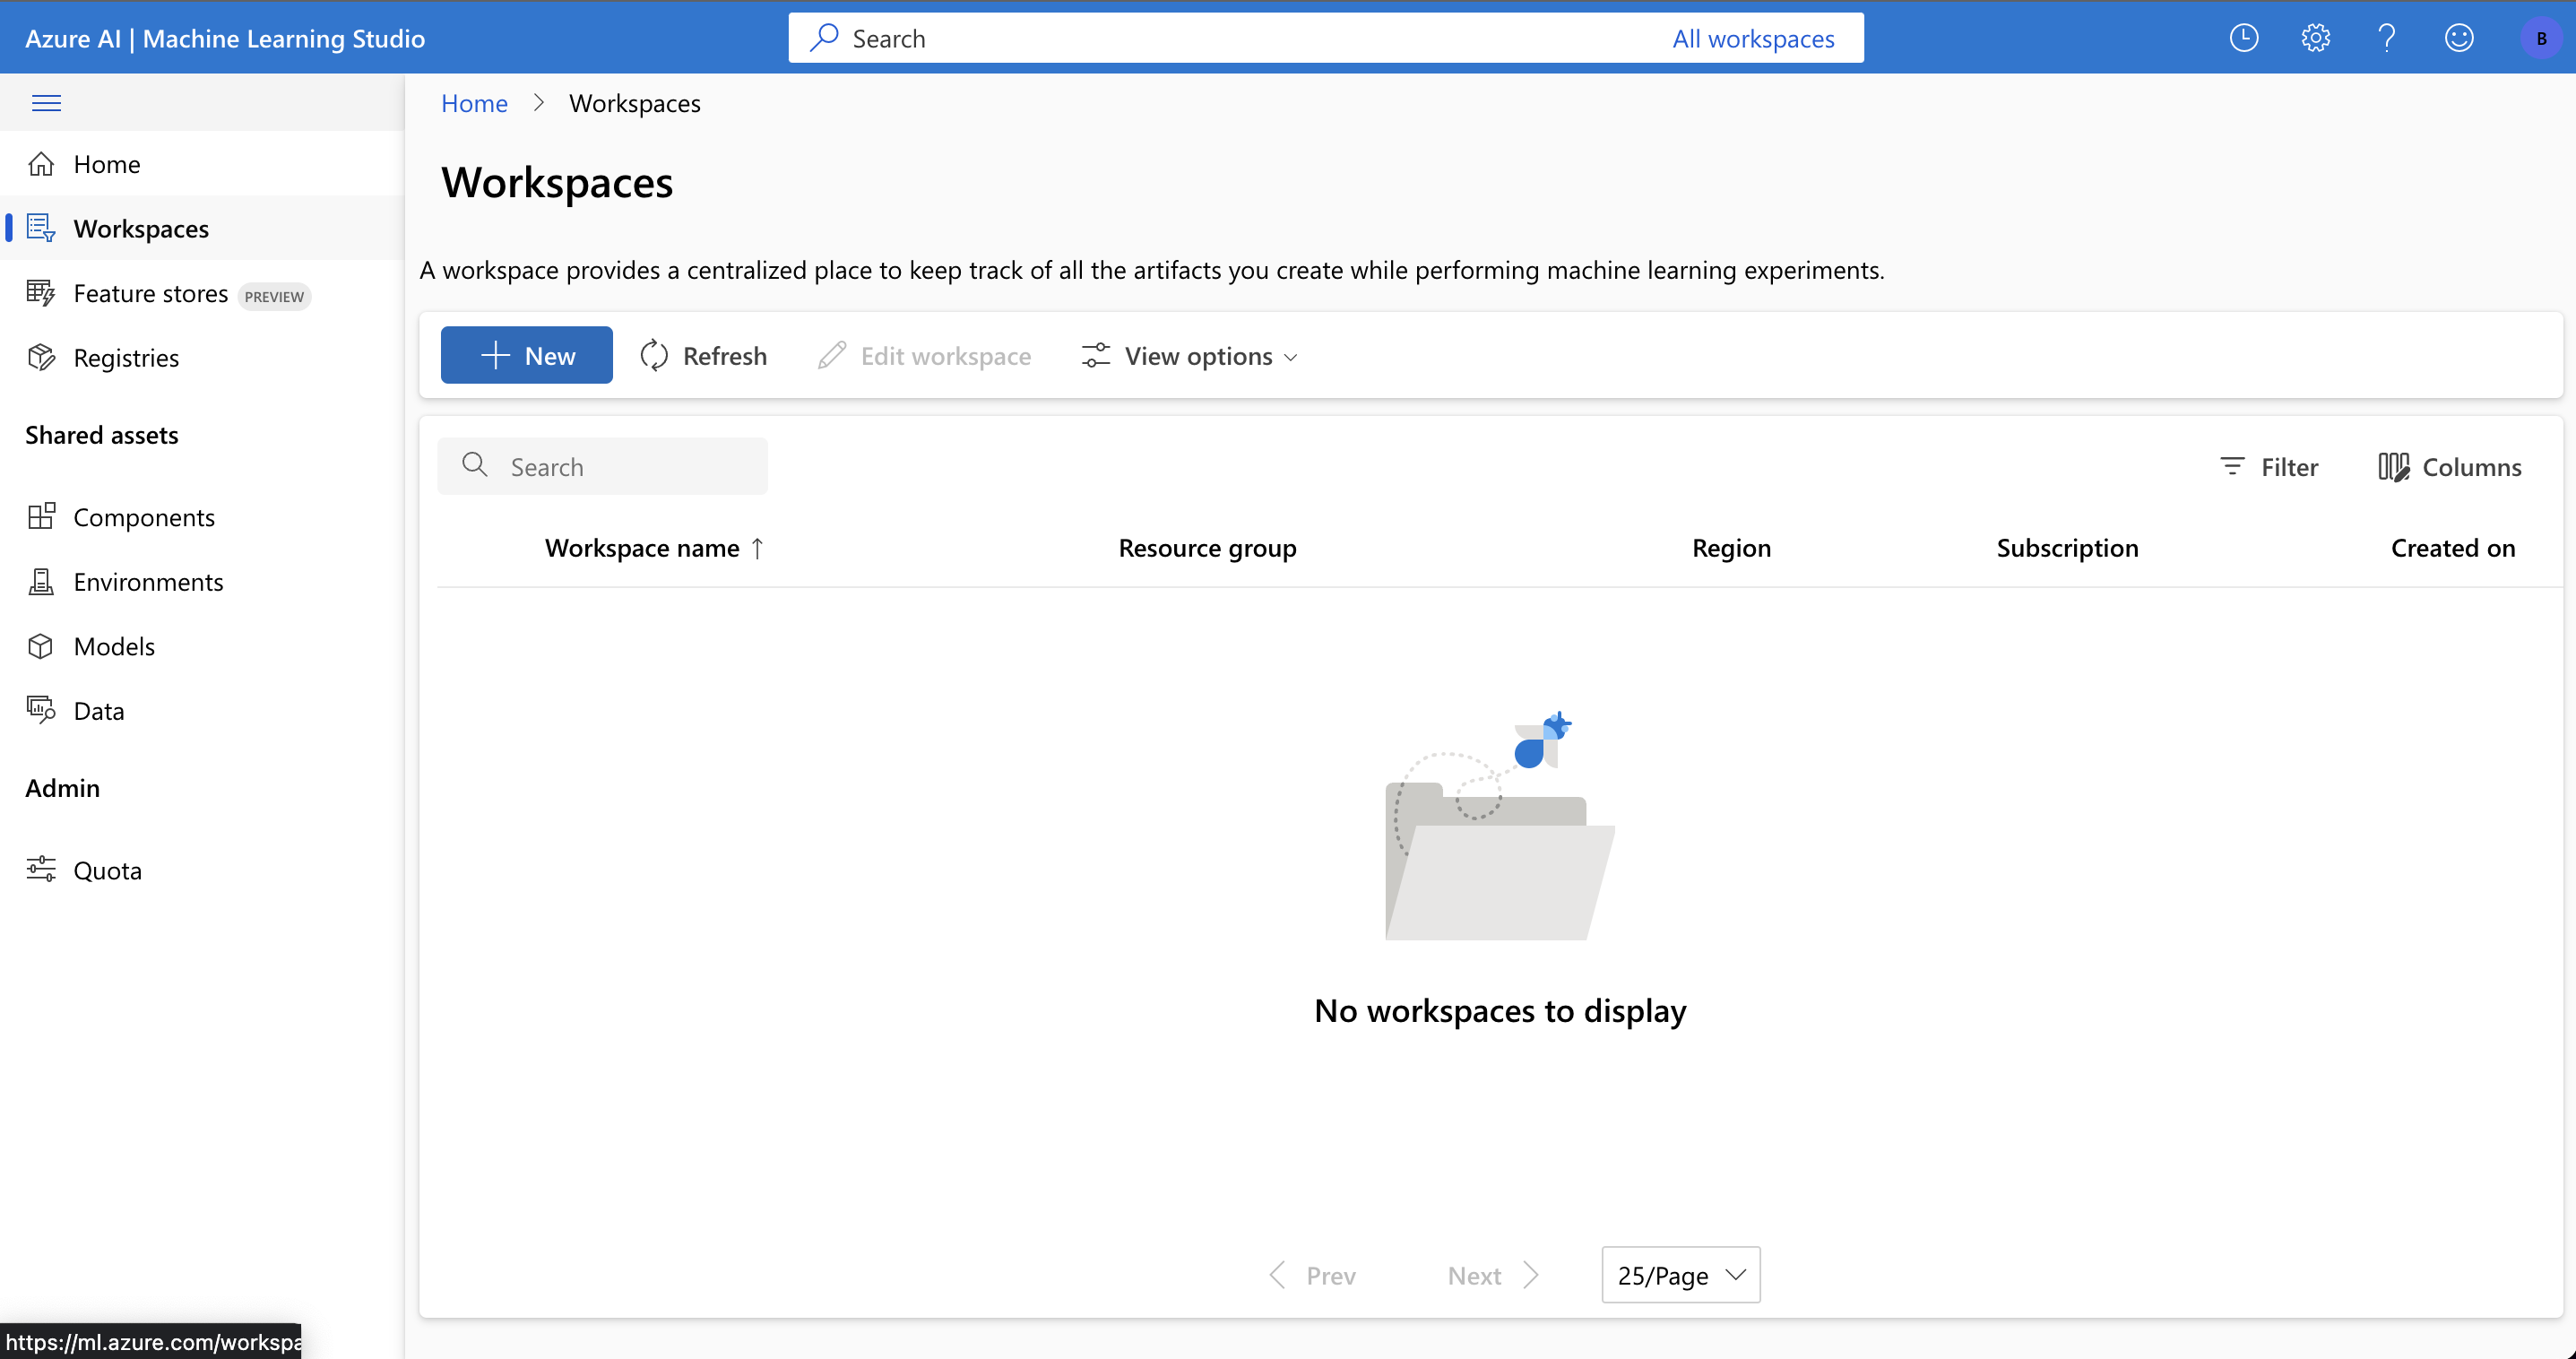Open Quota under Admin
The height and width of the screenshot is (1359, 2576).
click(107, 871)
